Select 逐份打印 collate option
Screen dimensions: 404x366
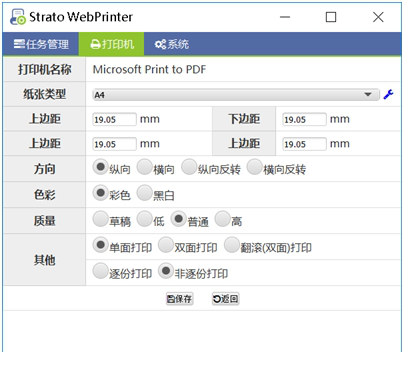(100, 271)
